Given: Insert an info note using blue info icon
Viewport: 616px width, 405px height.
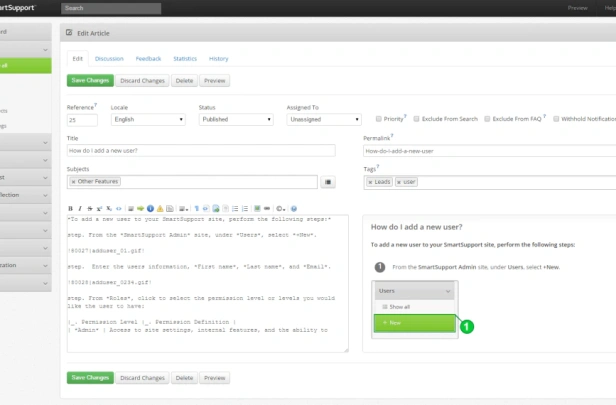Looking at the screenshot, I should [x=150, y=209].
